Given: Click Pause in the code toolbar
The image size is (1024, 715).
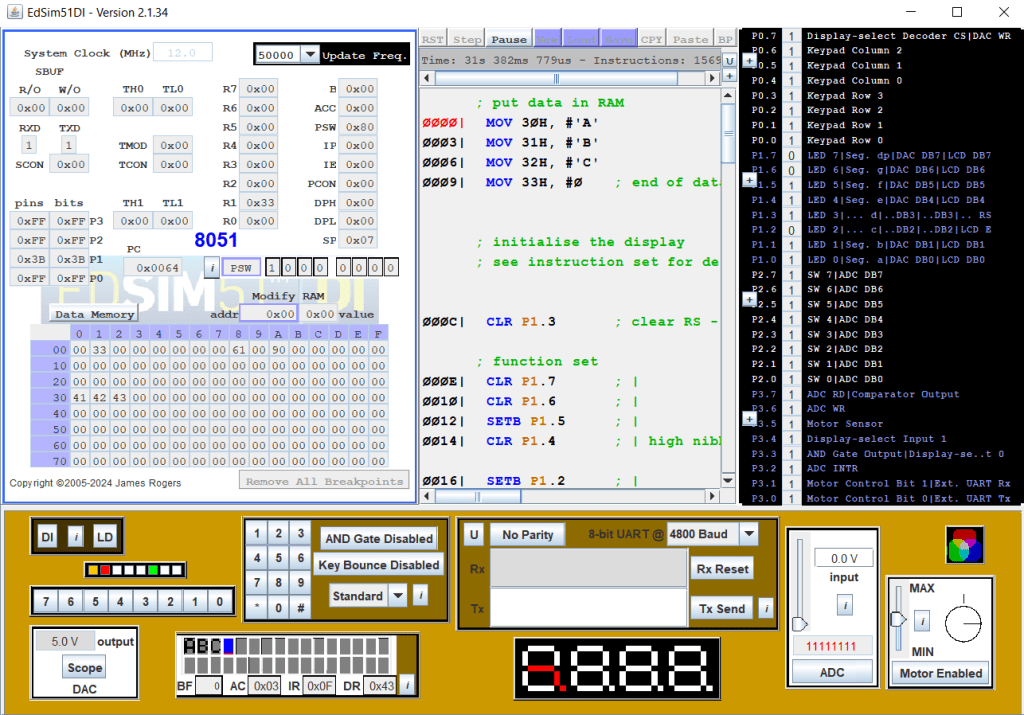Looking at the screenshot, I should (x=508, y=39).
